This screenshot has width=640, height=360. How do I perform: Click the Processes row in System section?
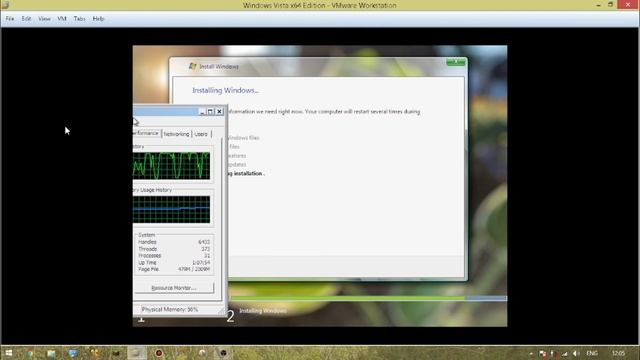174,256
